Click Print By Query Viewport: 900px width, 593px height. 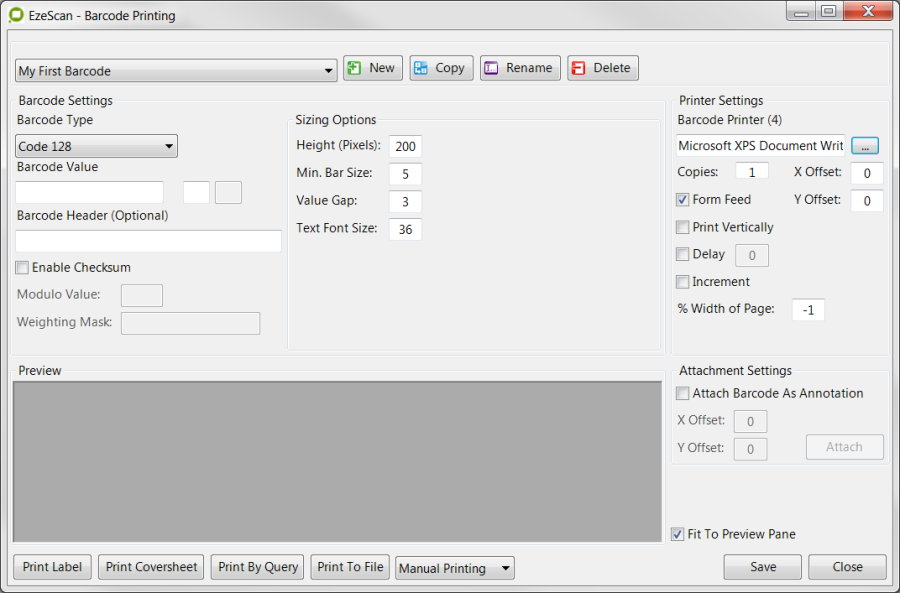click(258, 567)
